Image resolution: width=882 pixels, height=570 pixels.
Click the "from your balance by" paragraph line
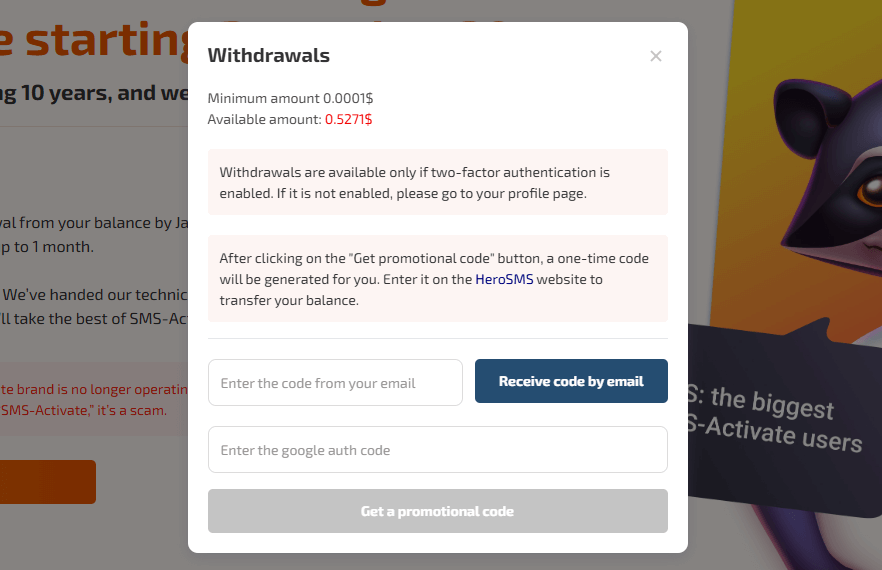(x=95, y=222)
